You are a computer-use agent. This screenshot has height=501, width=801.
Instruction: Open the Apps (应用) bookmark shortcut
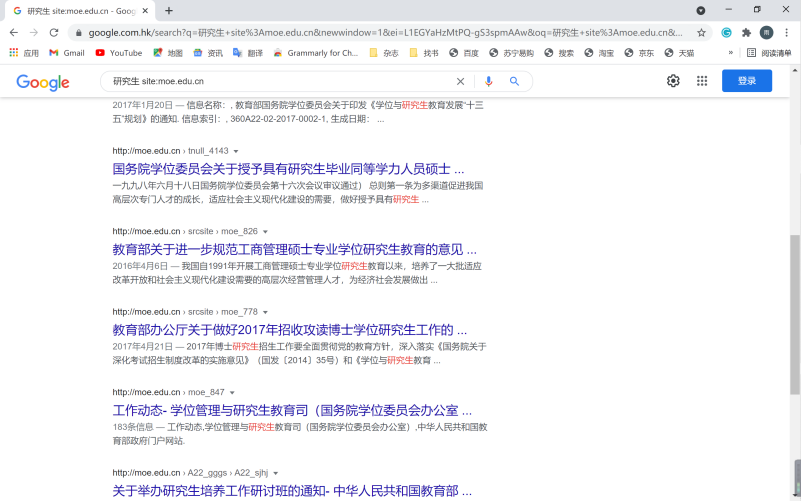[x=24, y=53]
